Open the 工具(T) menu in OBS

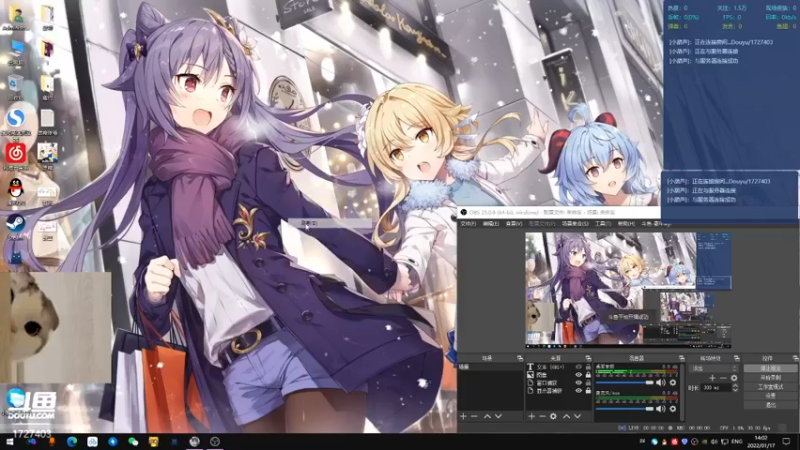603,223
